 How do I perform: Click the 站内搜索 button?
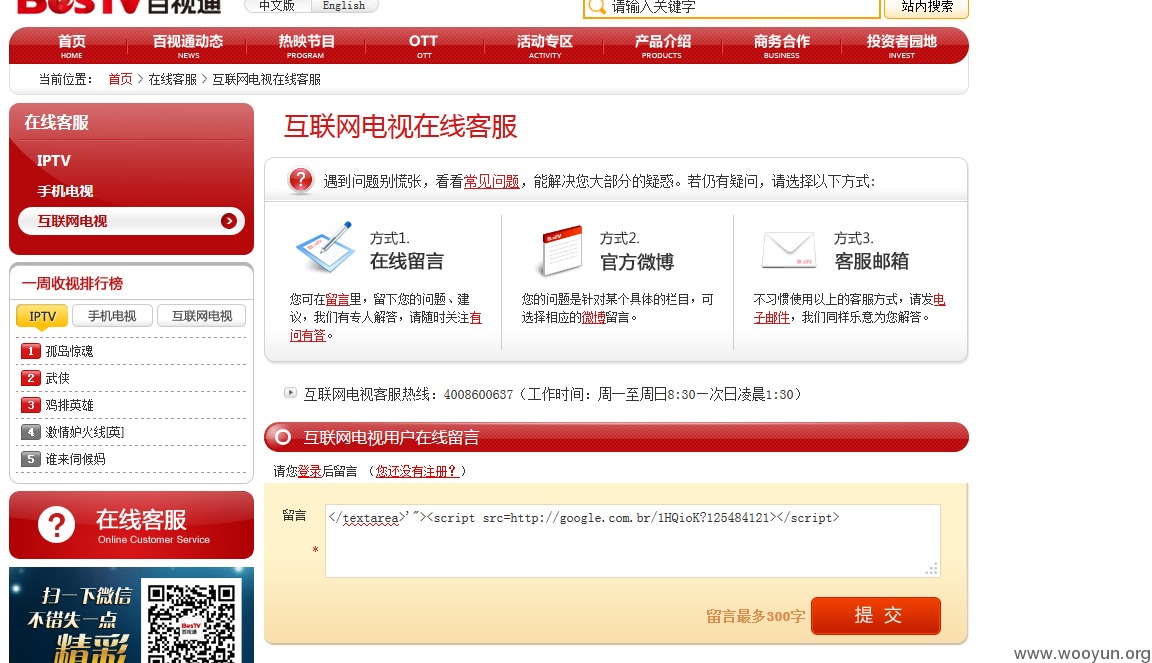click(x=926, y=7)
